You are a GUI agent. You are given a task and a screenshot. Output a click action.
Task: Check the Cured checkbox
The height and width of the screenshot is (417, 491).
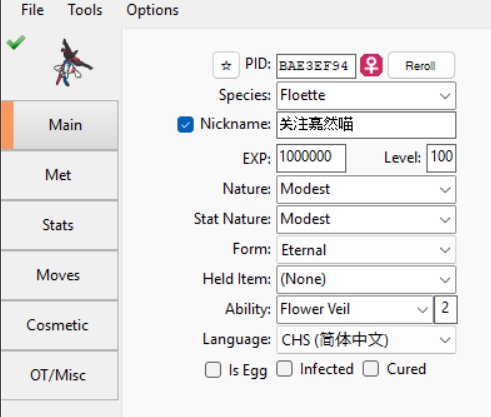371,369
